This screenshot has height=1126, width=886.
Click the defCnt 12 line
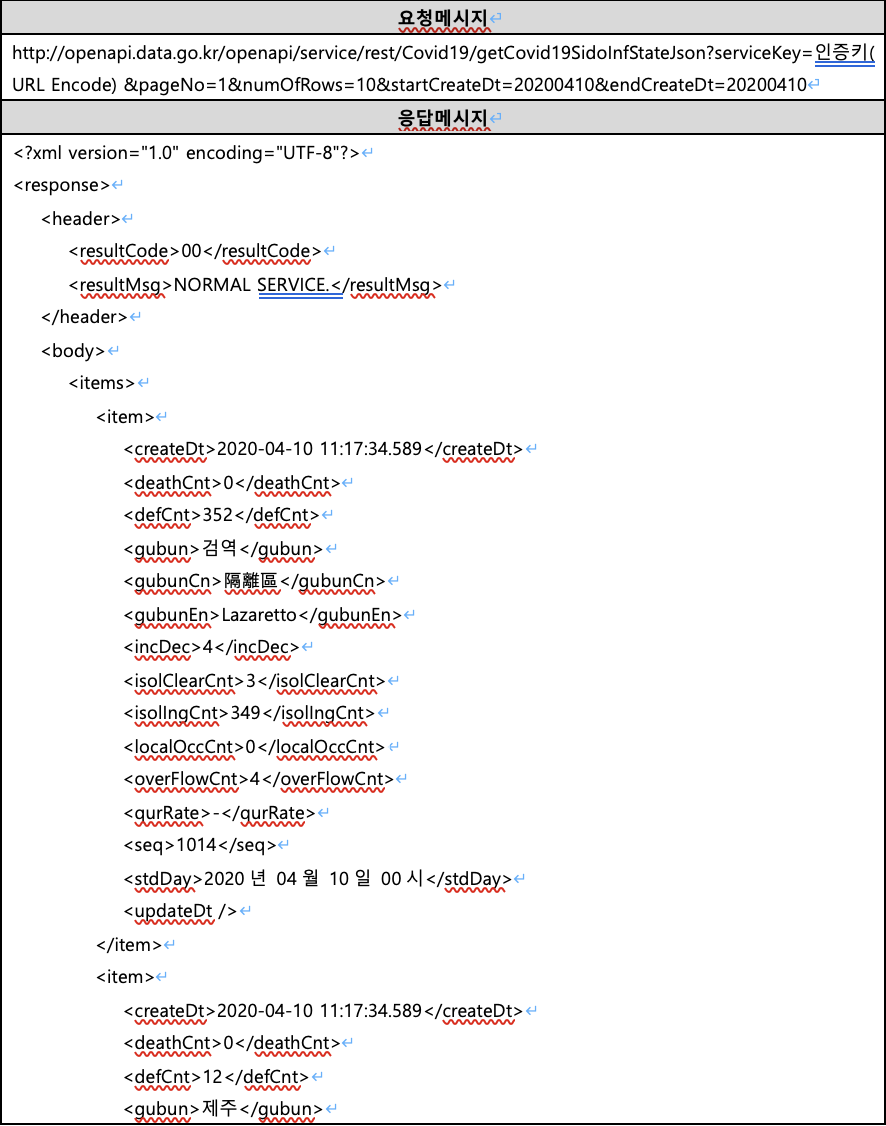coord(216,1077)
